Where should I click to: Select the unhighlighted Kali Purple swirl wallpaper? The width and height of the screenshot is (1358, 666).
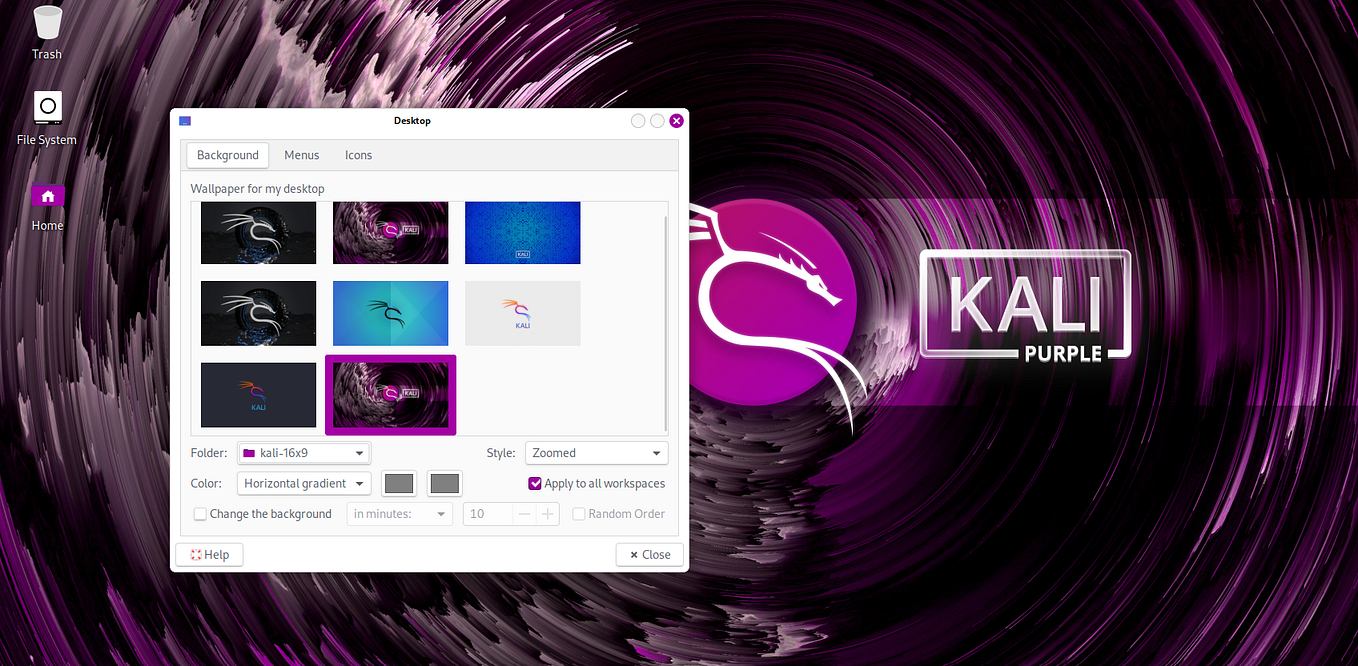(x=390, y=233)
